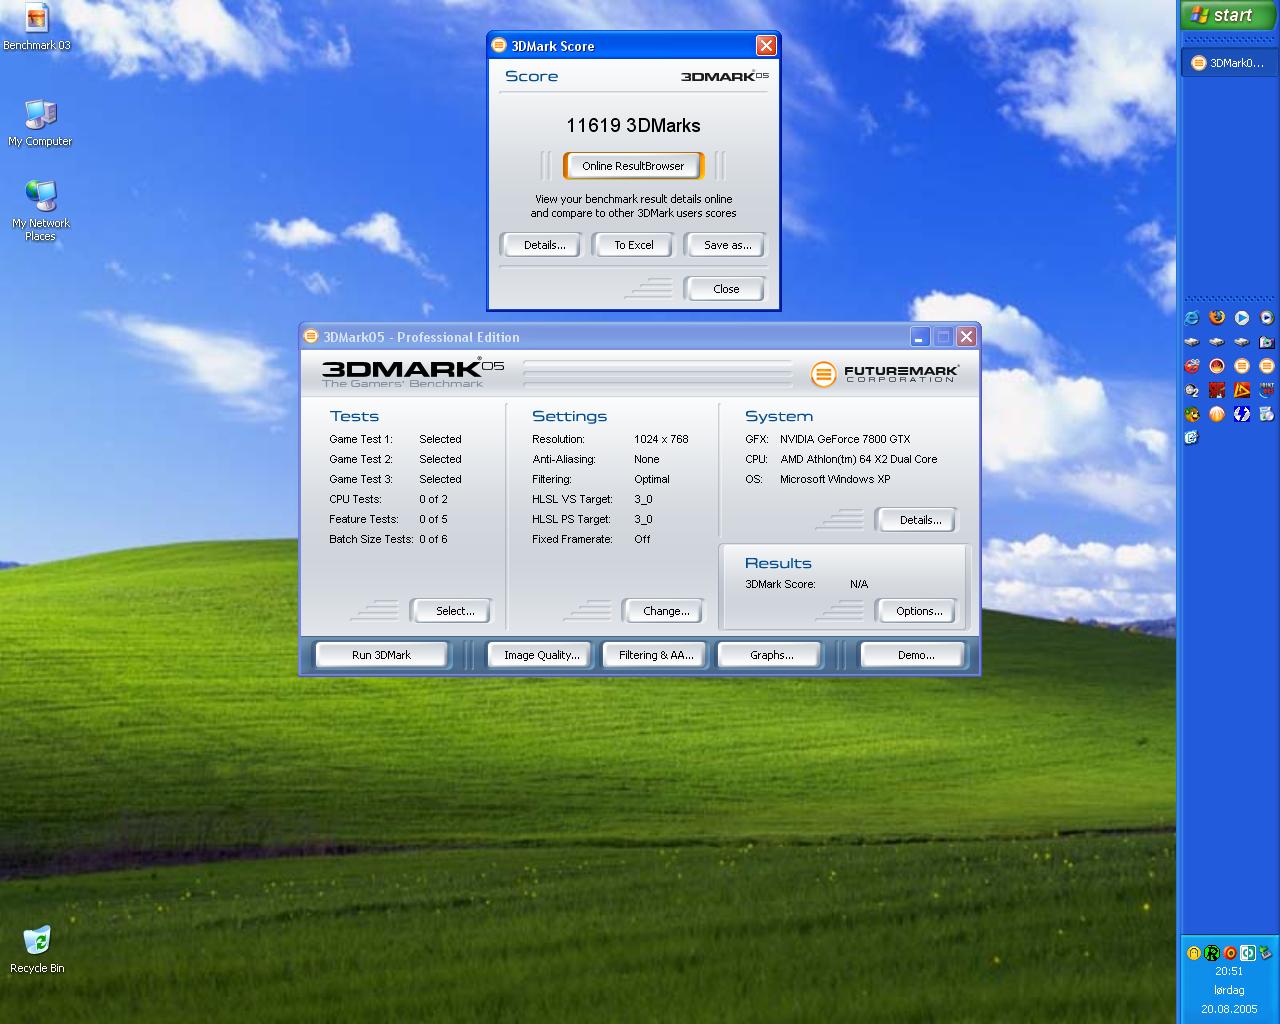Click the PRINT quick launch icon
The width and height of the screenshot is (1280, 1024).
1267,390
